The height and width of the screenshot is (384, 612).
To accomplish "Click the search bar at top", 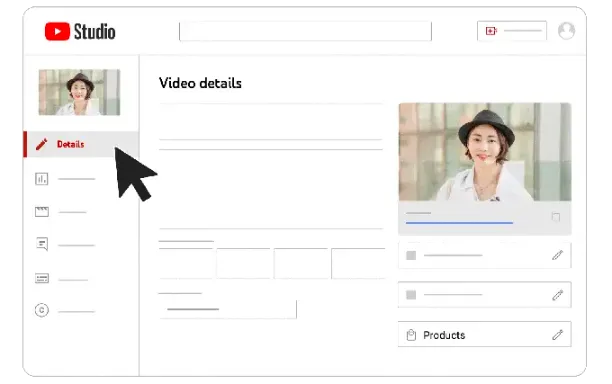I will (305, 31).
